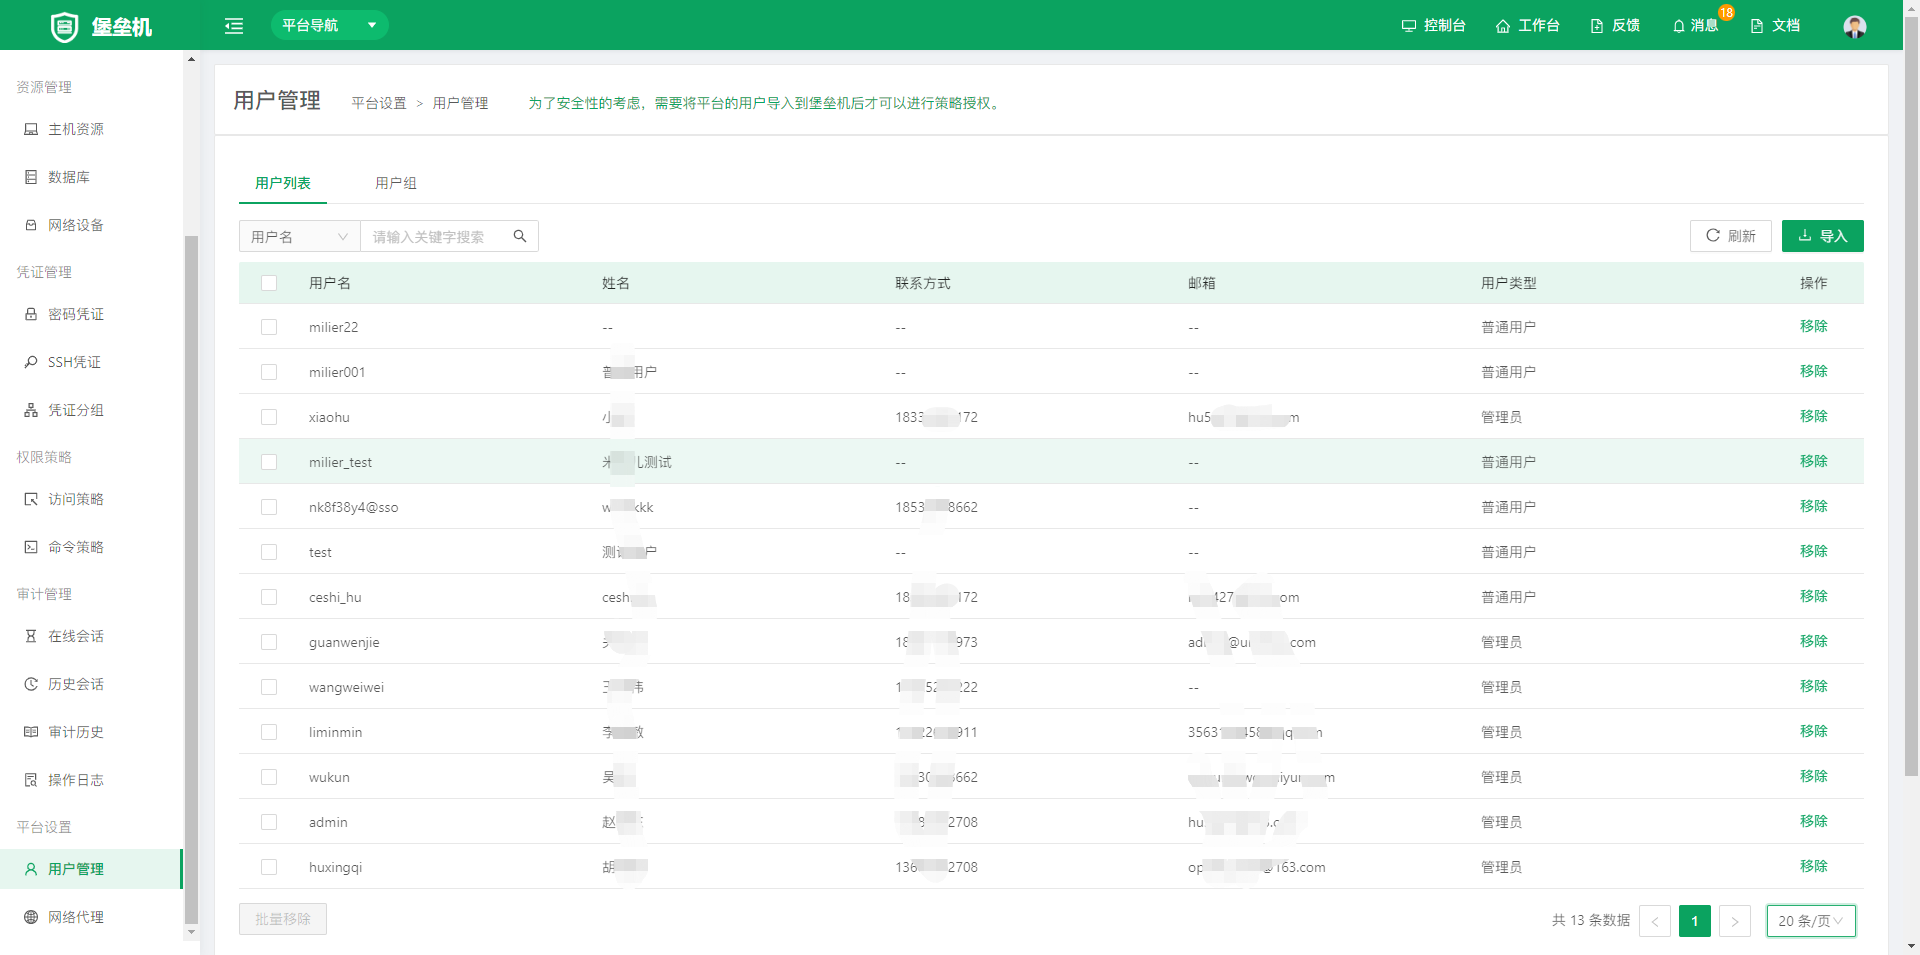Screen dimensions: 1920x955
Task: Check the box for user liminmin
Action: [x=269, y=732]
